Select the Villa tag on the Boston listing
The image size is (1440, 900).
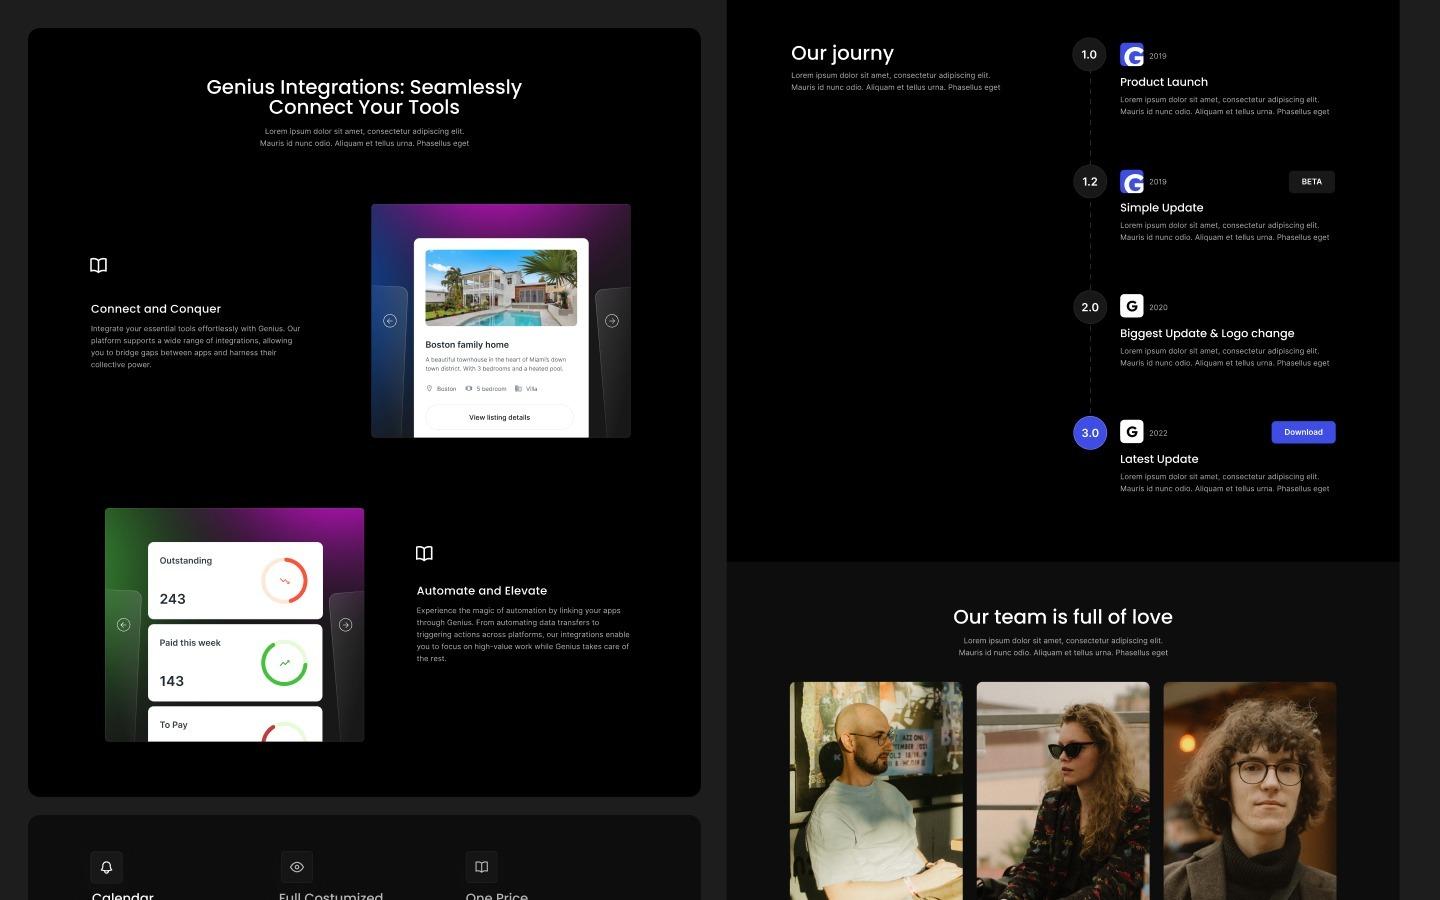click(x=530, y=389)
